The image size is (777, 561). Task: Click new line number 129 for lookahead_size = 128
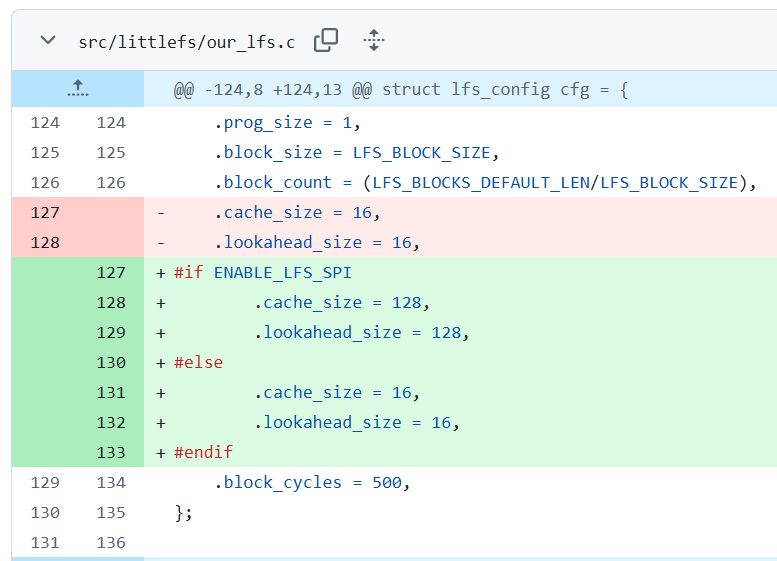111,333
